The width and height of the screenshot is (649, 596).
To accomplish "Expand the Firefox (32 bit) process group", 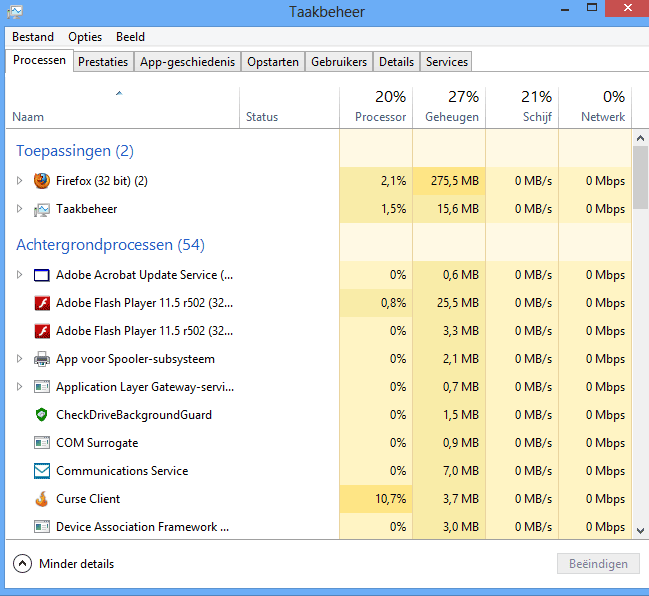I will point(19,181).
